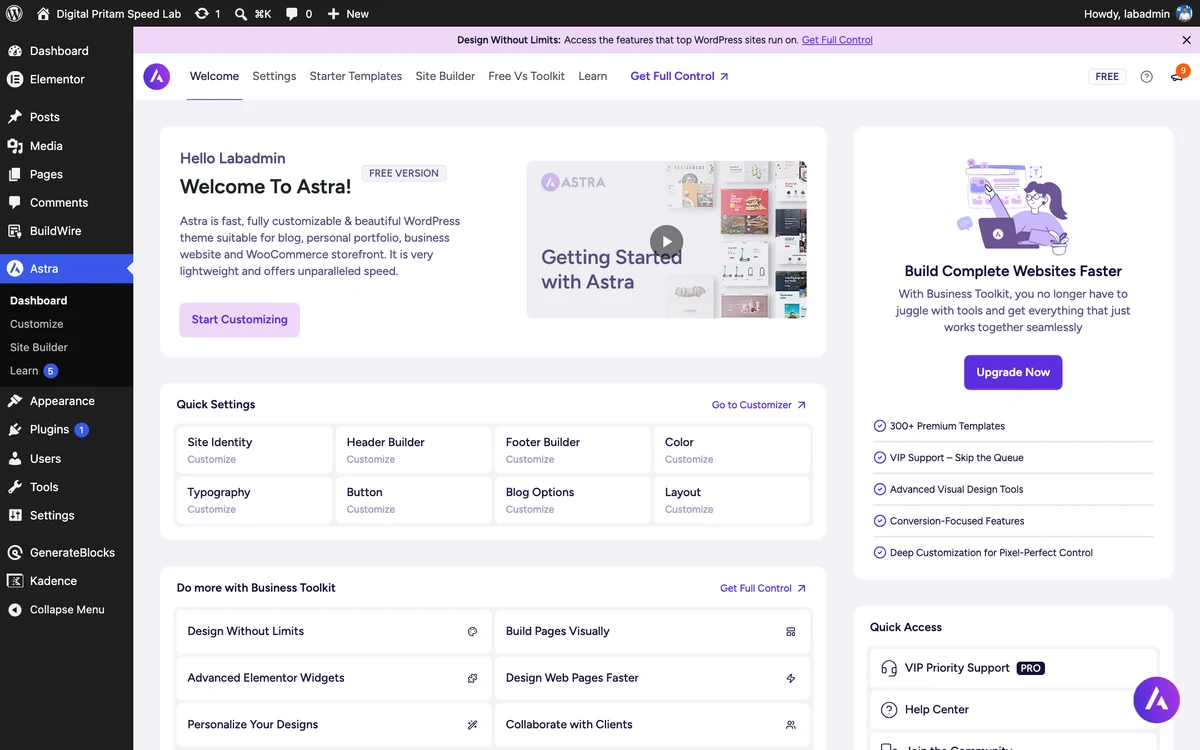Open the Blog Options quick setting

[x=572, y=500]
